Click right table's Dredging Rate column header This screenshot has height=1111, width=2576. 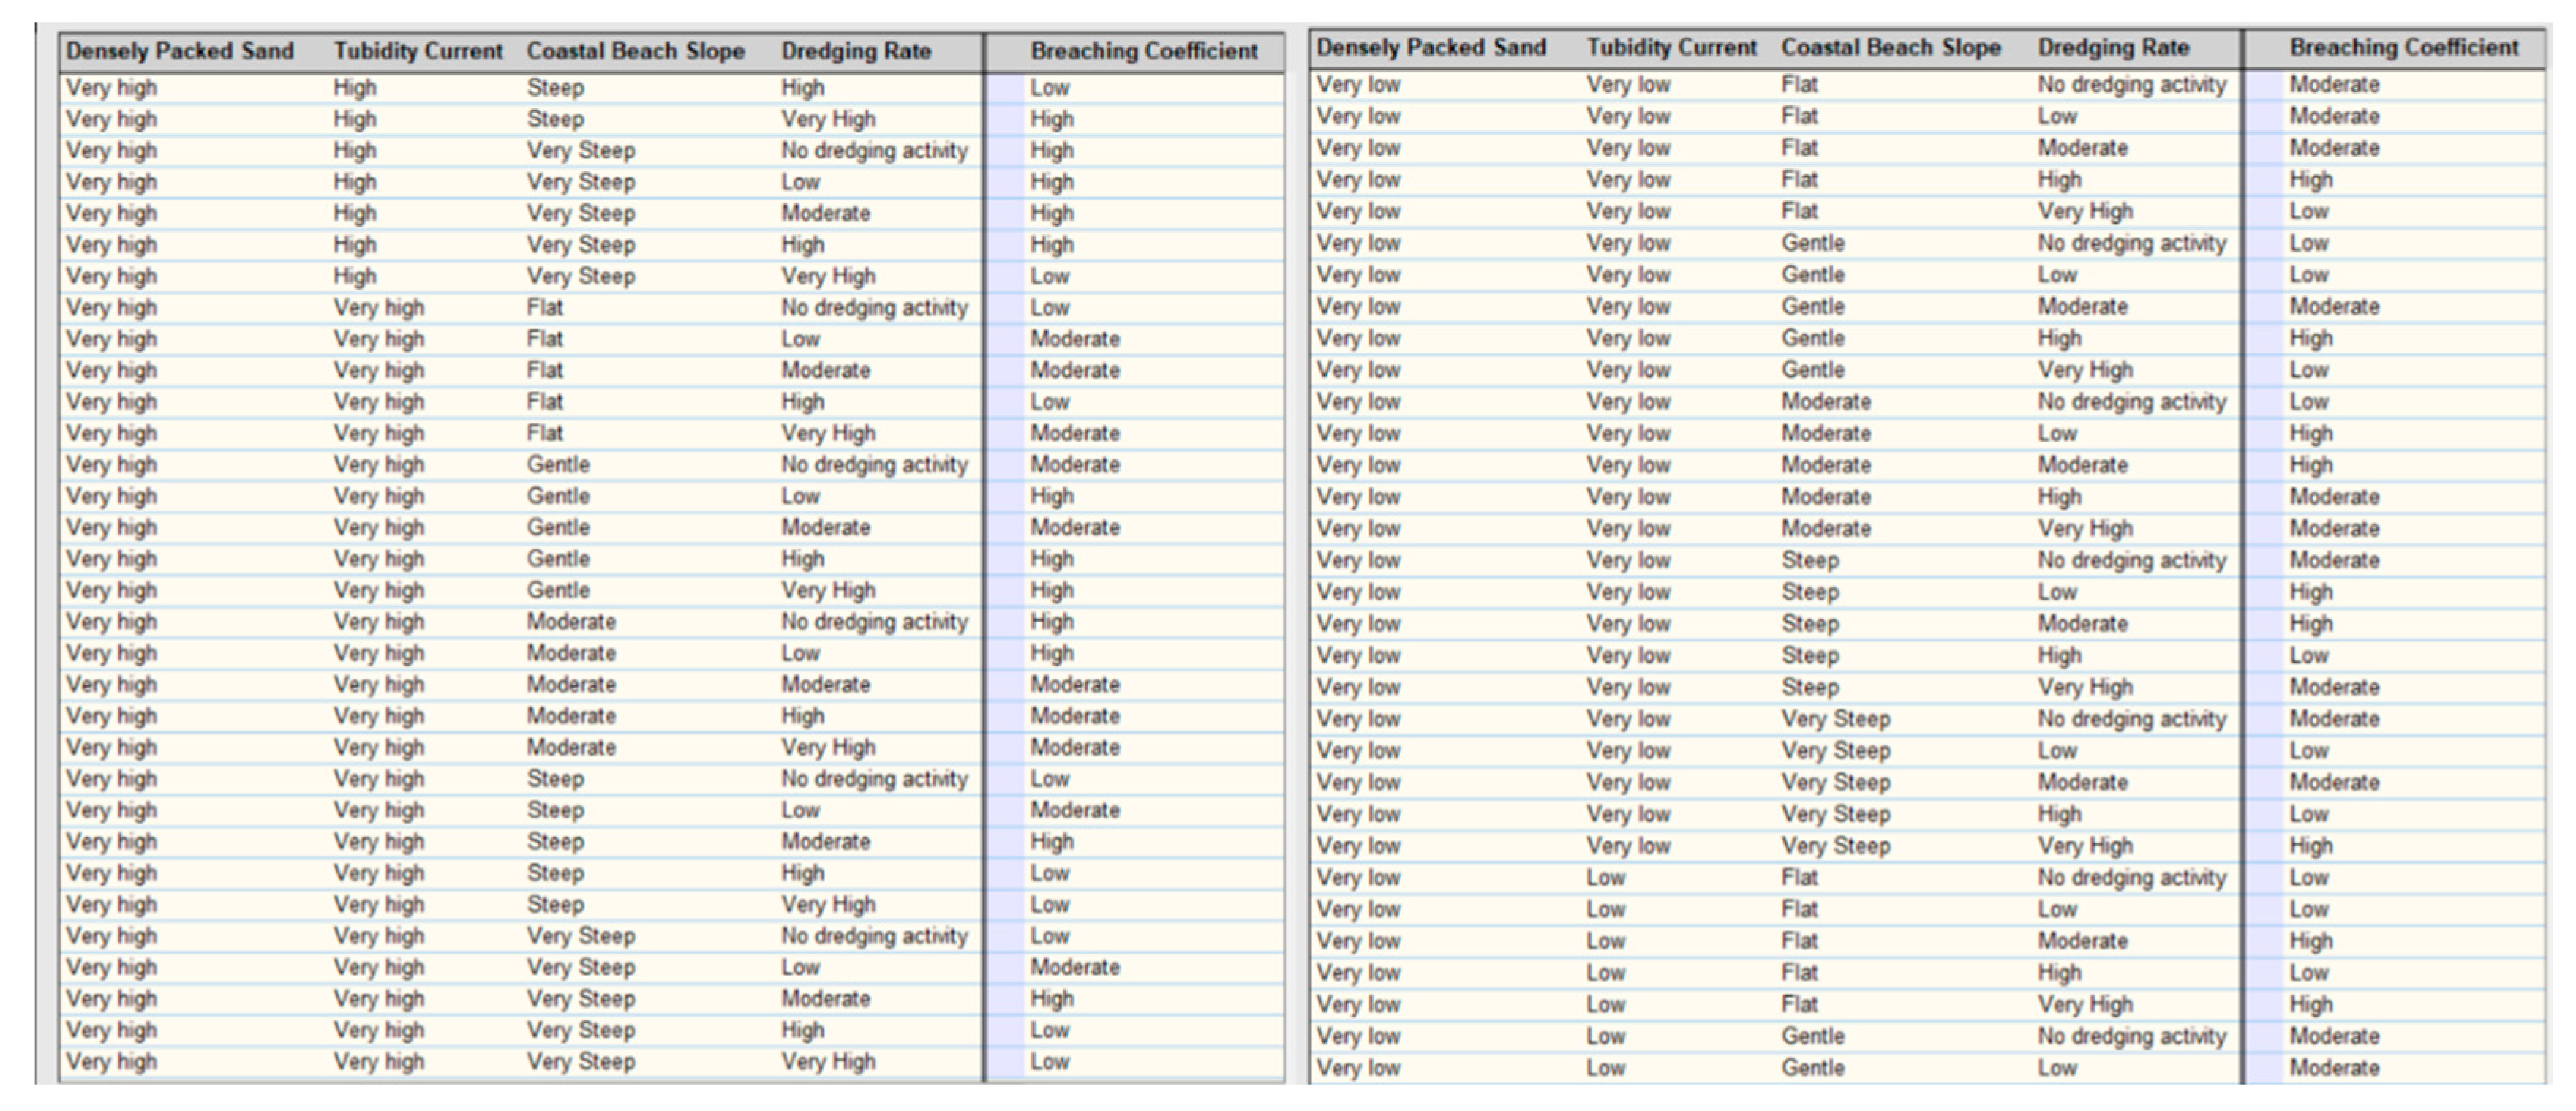(2113, 48)
